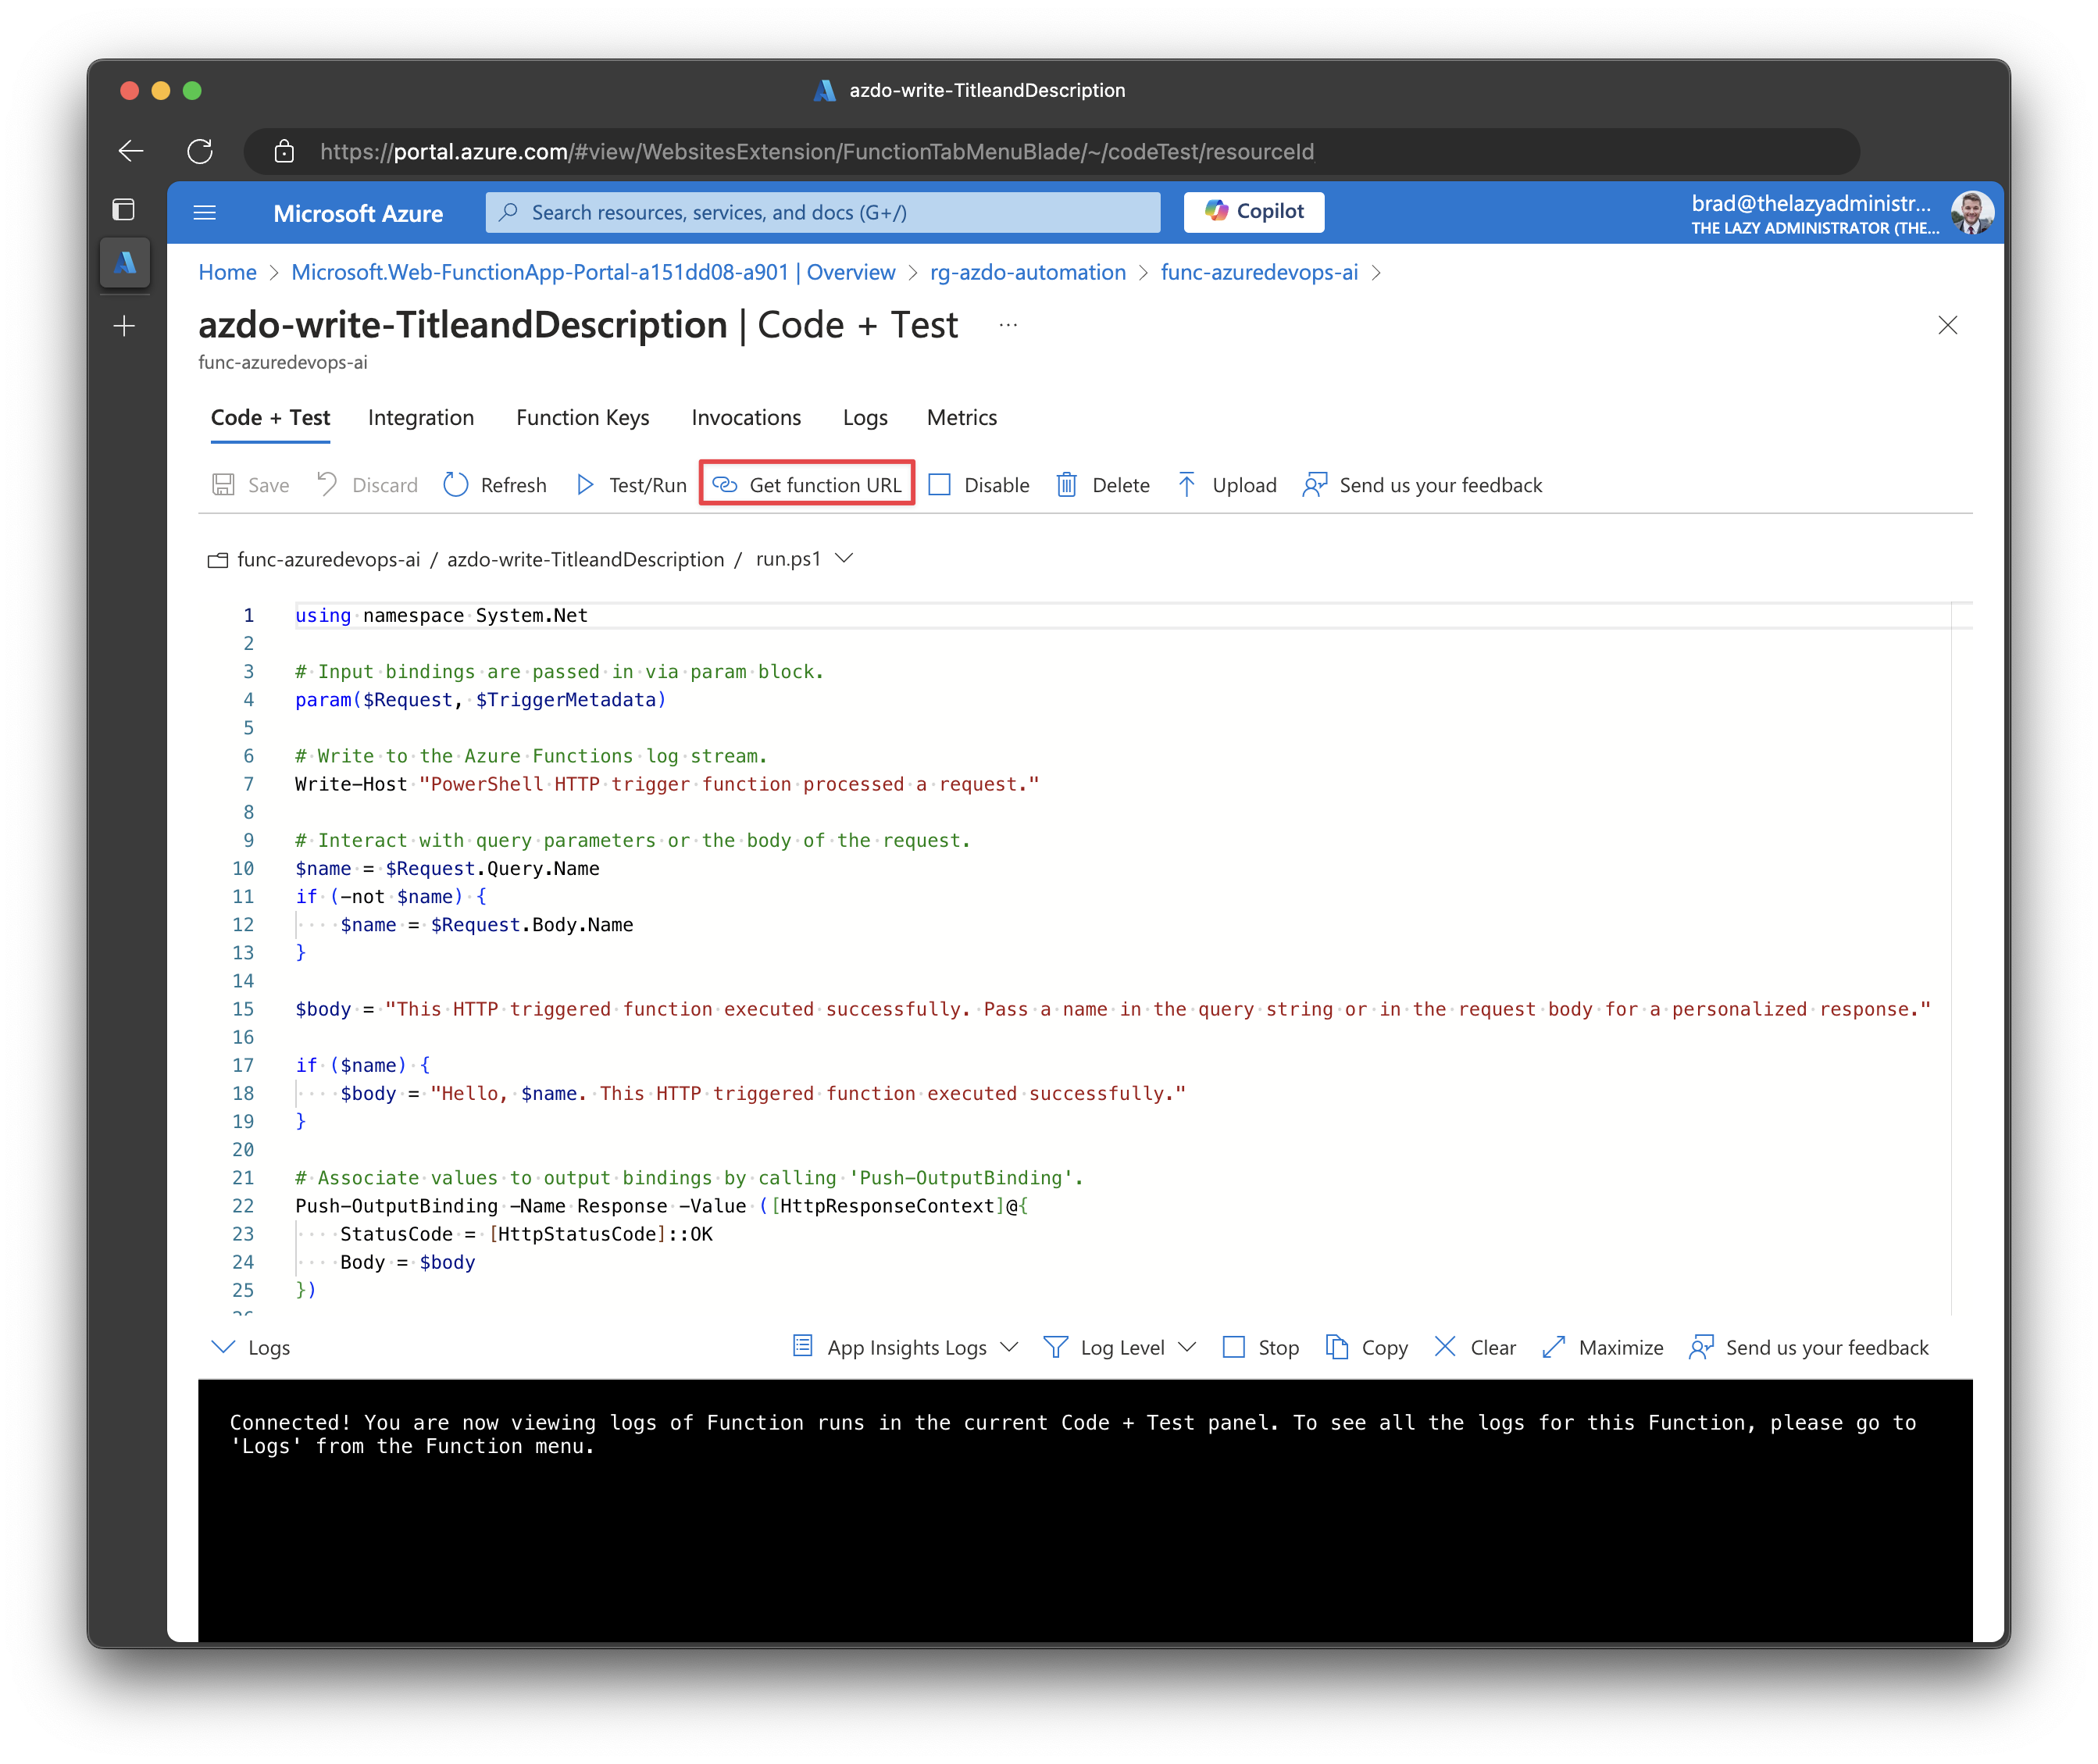Open the ellipsis more options next to title

(x=1007, y=325)
